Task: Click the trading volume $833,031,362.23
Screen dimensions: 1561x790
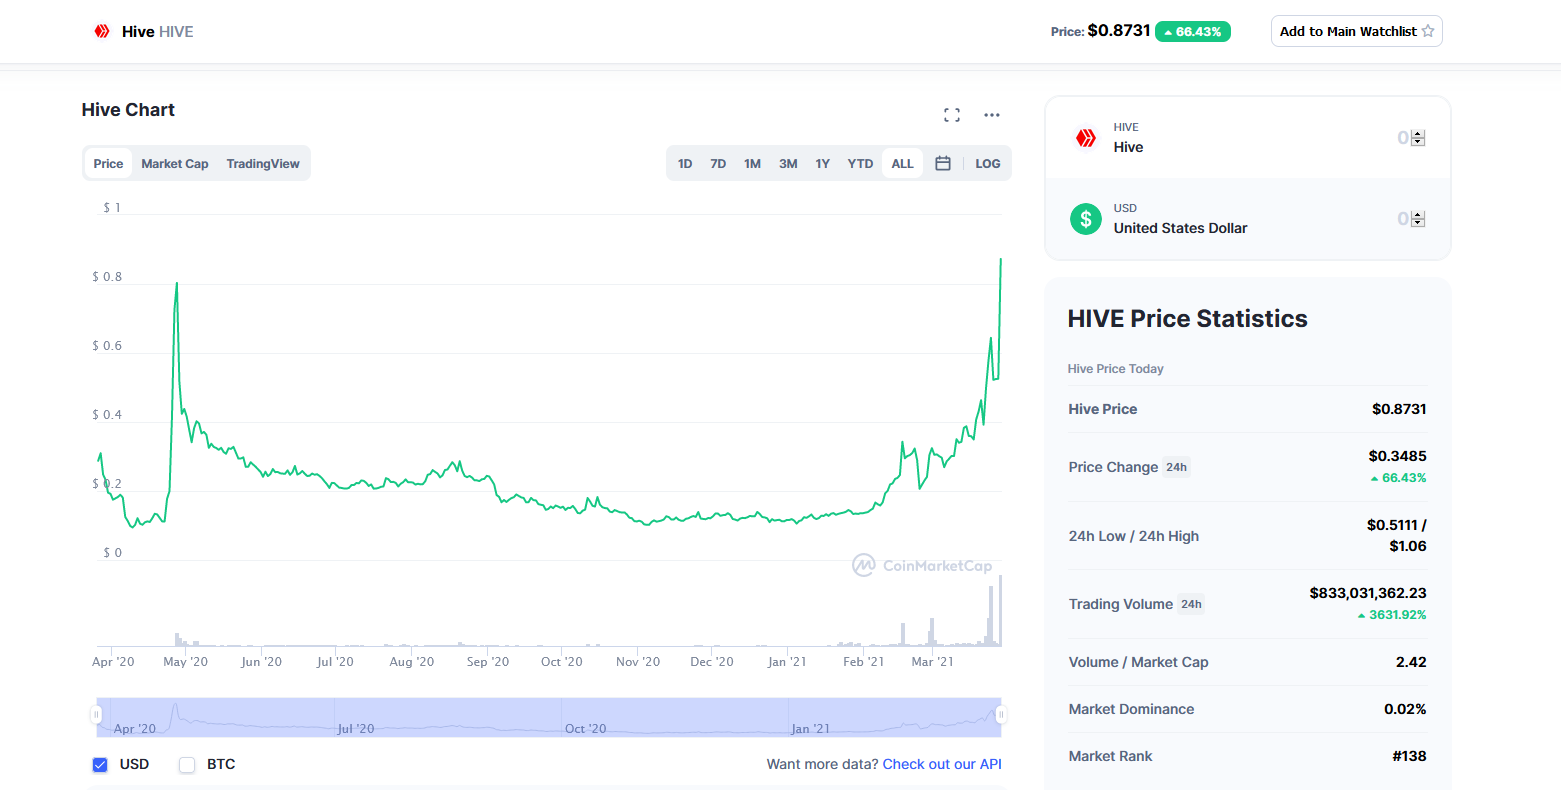Action: pyautogui.click(x=1368, y=593)
